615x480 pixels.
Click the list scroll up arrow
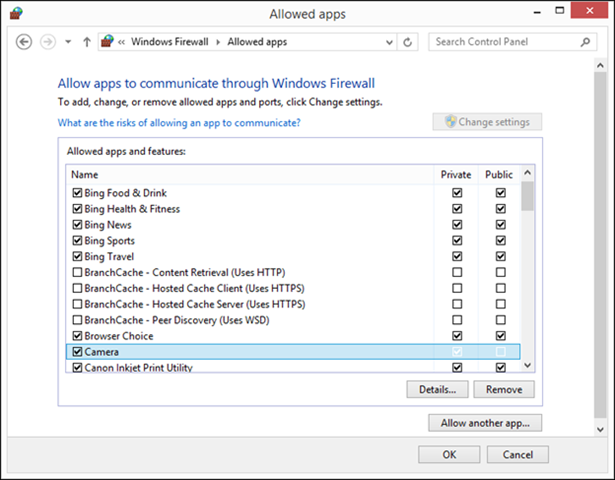coord(528,173)
